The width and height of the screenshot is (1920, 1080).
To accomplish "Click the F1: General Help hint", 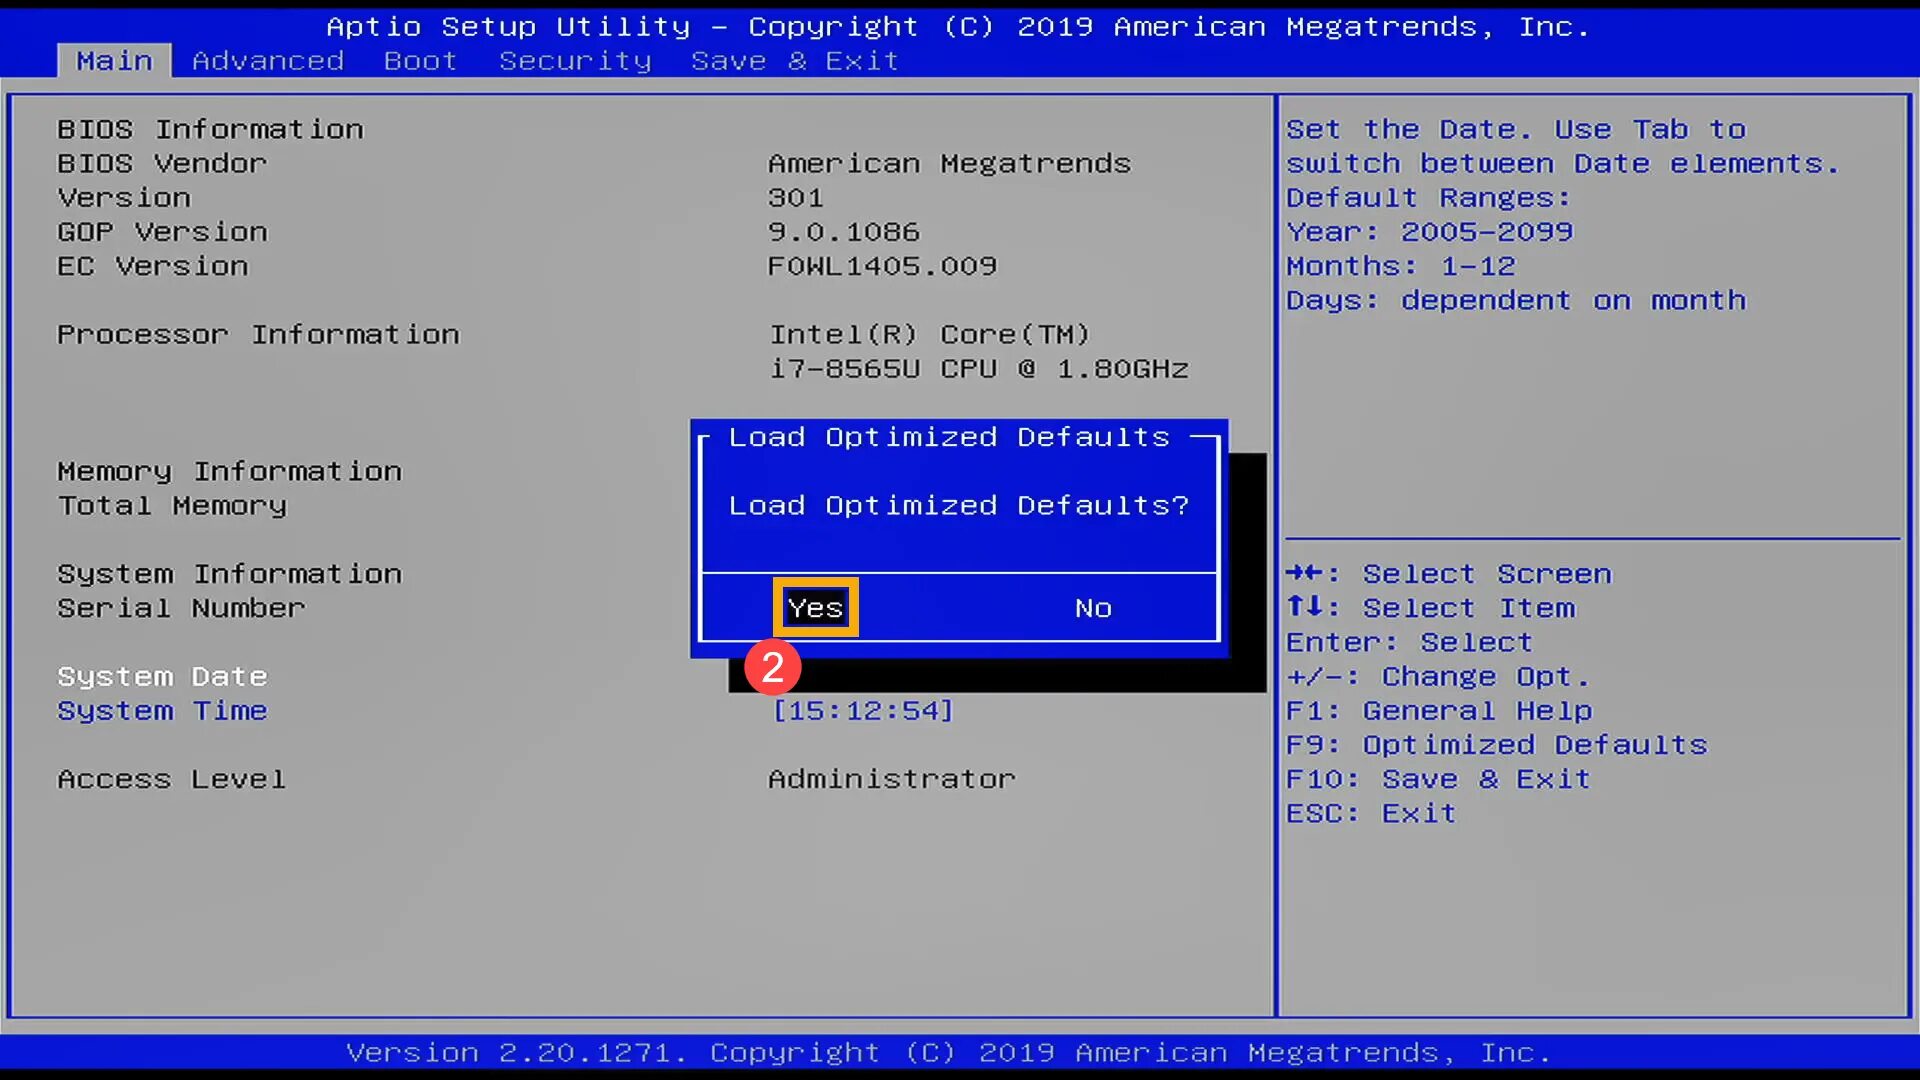I will pyautogui.click(x=1439, y=710).
